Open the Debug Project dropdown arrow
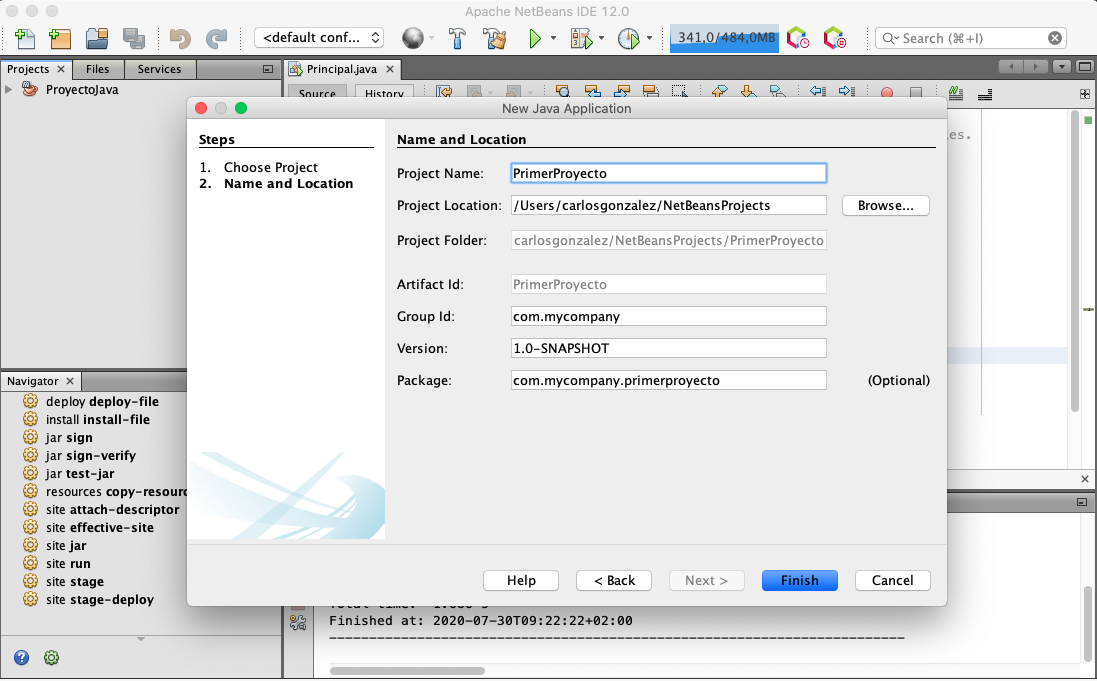The width and height of the screenshot is (1097, 681). click(x=601, y=38)
